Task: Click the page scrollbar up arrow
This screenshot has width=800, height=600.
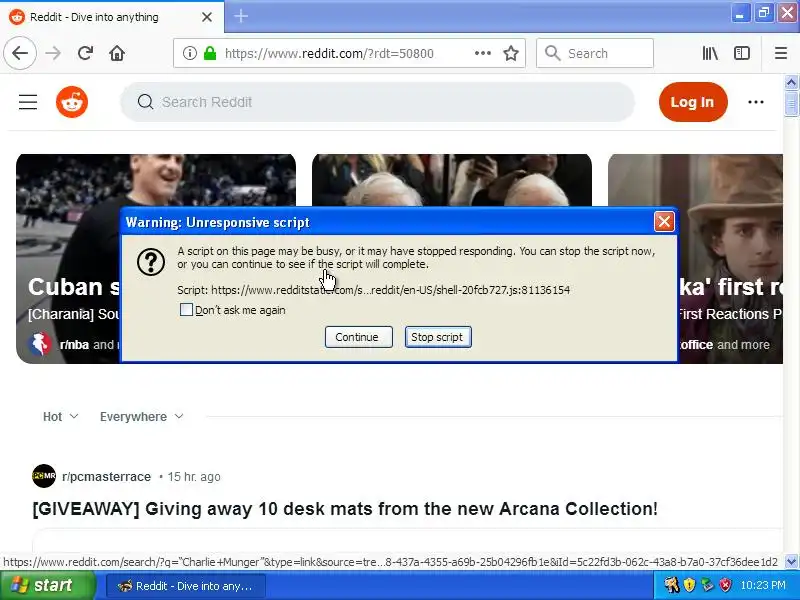Action: pos(791,82)
